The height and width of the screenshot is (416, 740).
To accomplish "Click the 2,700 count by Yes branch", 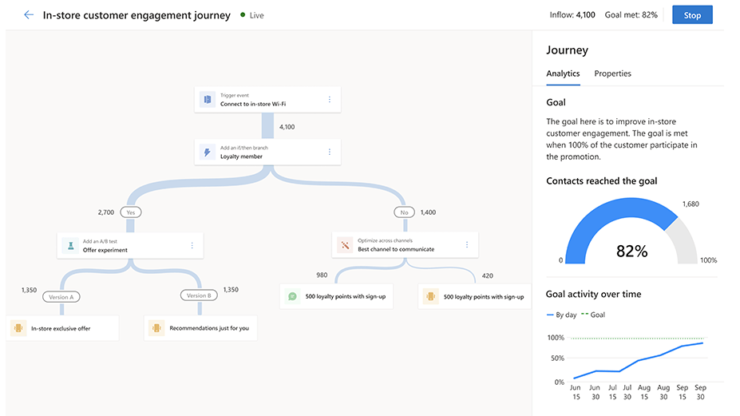I will [106, 212].
